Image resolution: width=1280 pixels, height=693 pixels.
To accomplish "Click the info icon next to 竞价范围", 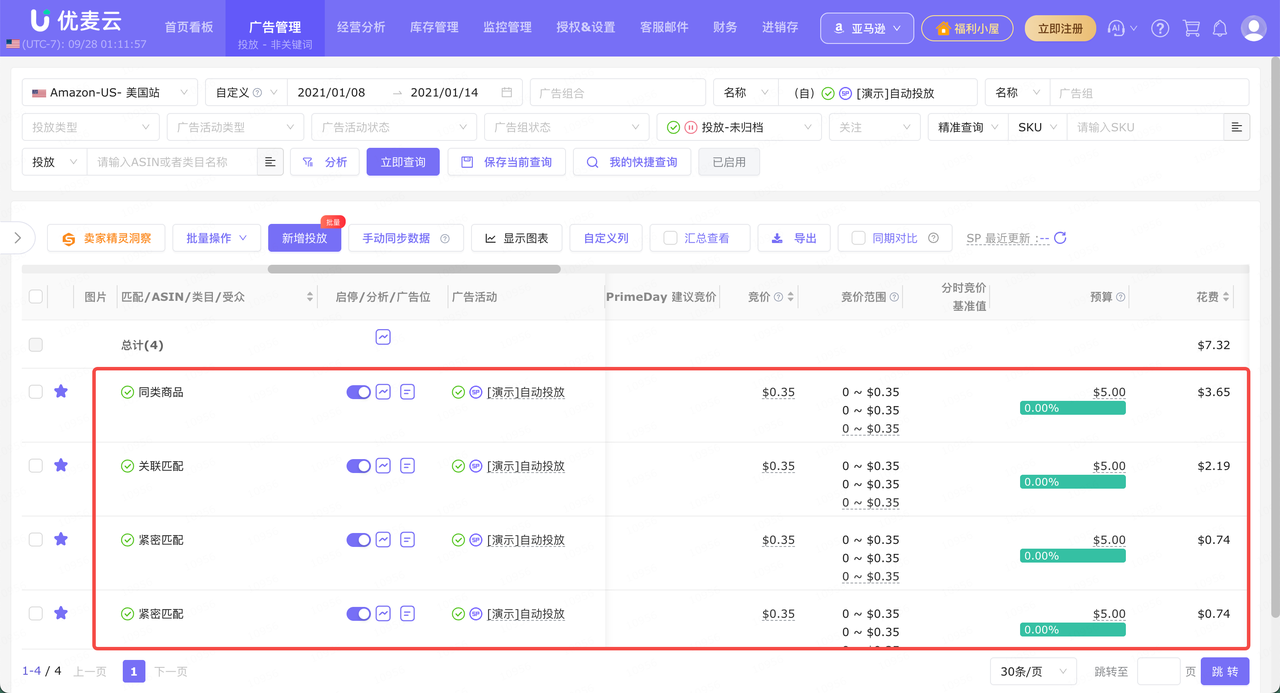I will pyautogui.click(x=894, y=297).
